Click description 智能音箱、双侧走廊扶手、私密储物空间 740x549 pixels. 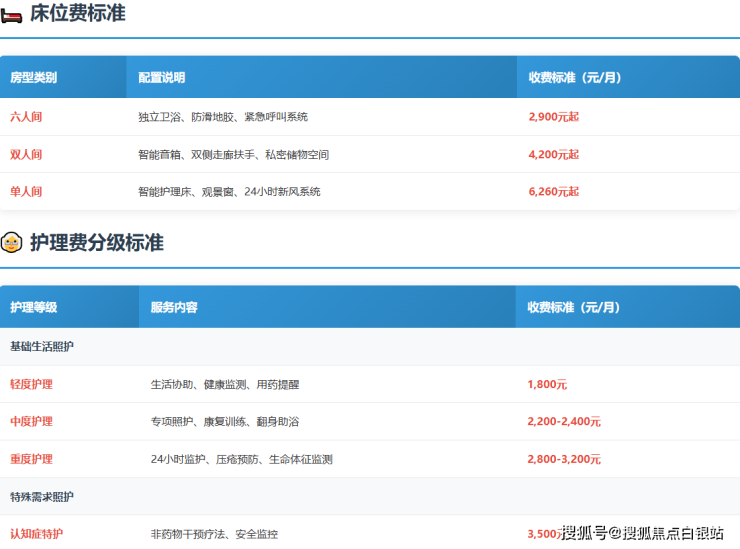point(233,154)
